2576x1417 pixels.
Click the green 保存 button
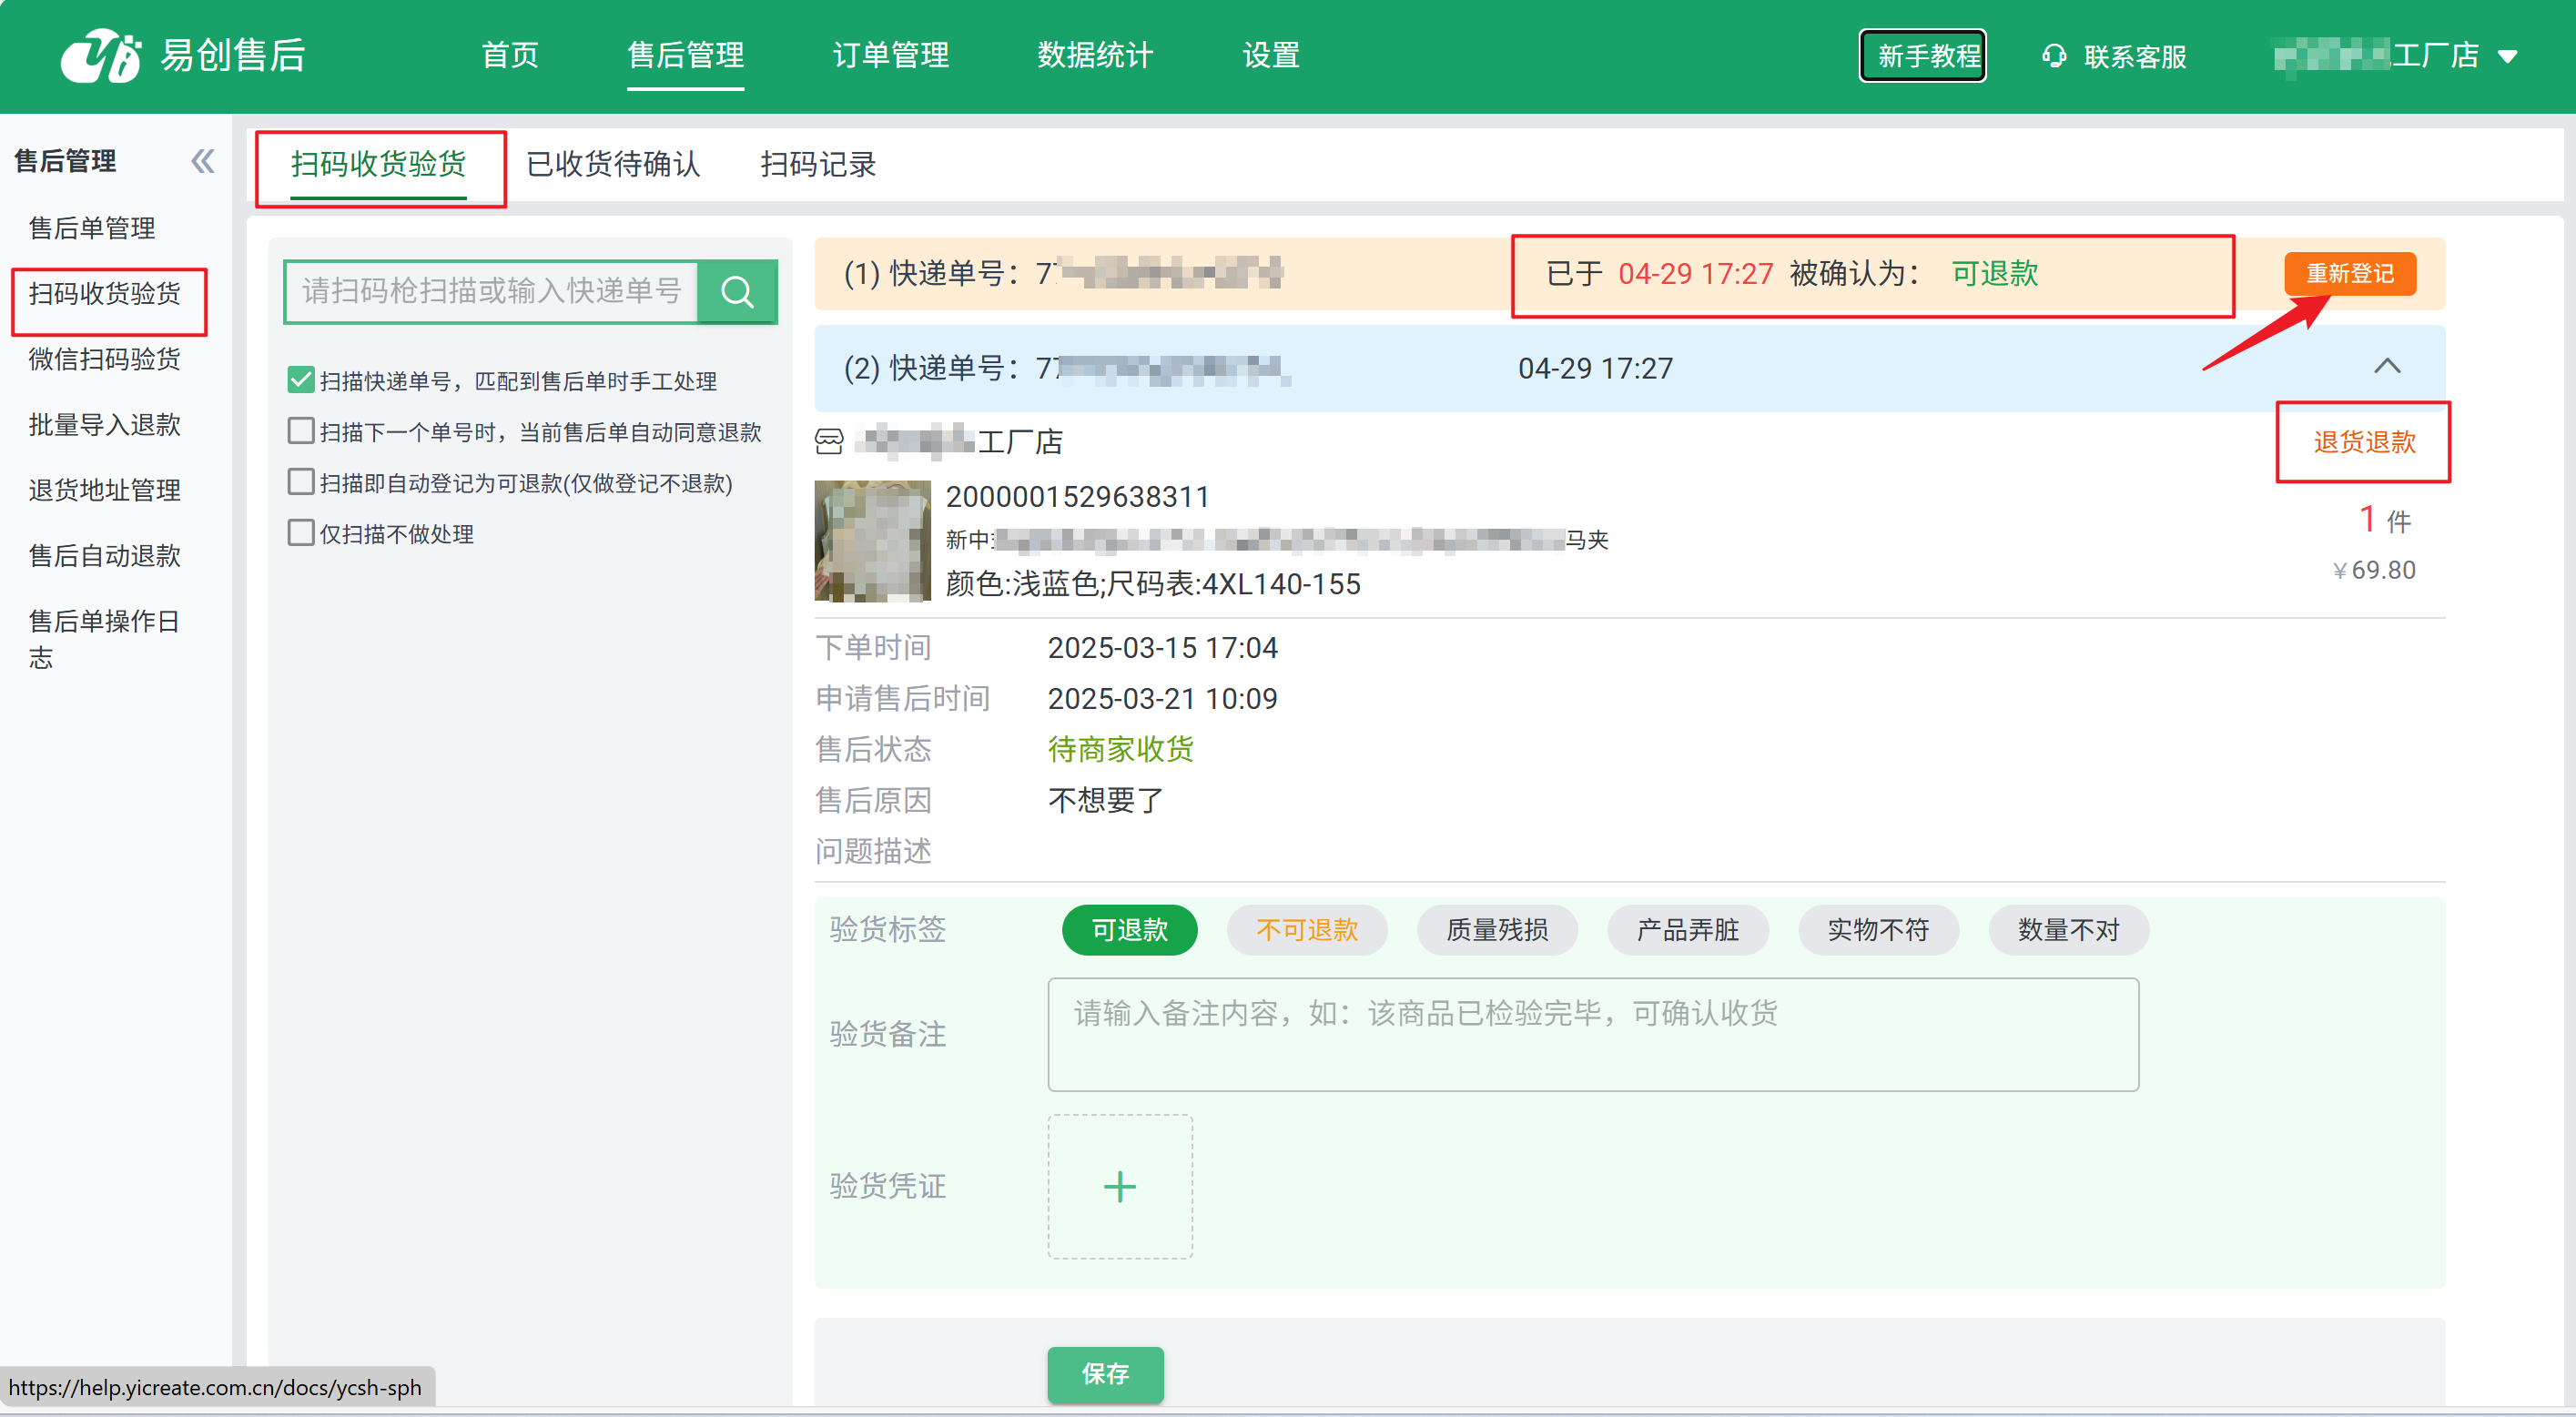coord(1105,1374)
